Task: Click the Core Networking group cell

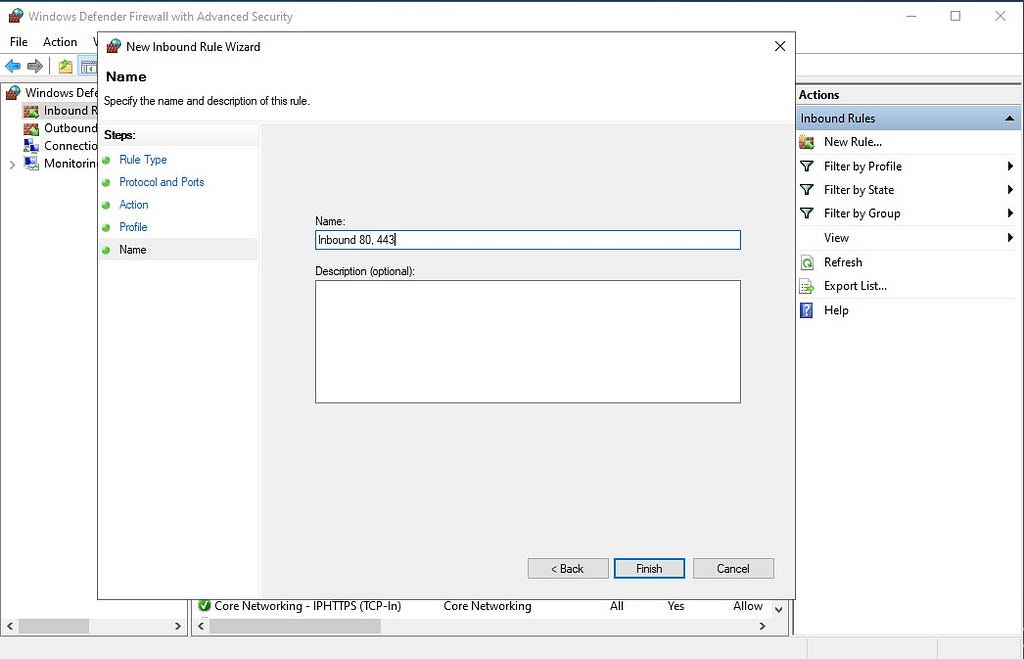Action: (x=487, y=606)
